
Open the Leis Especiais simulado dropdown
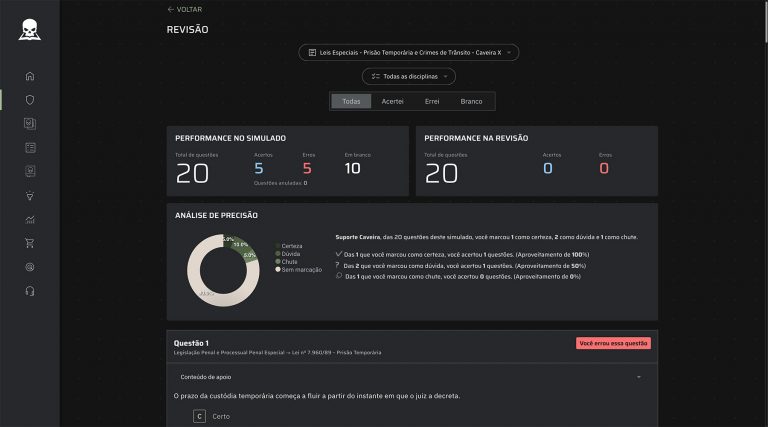click(x=408, y=52)
